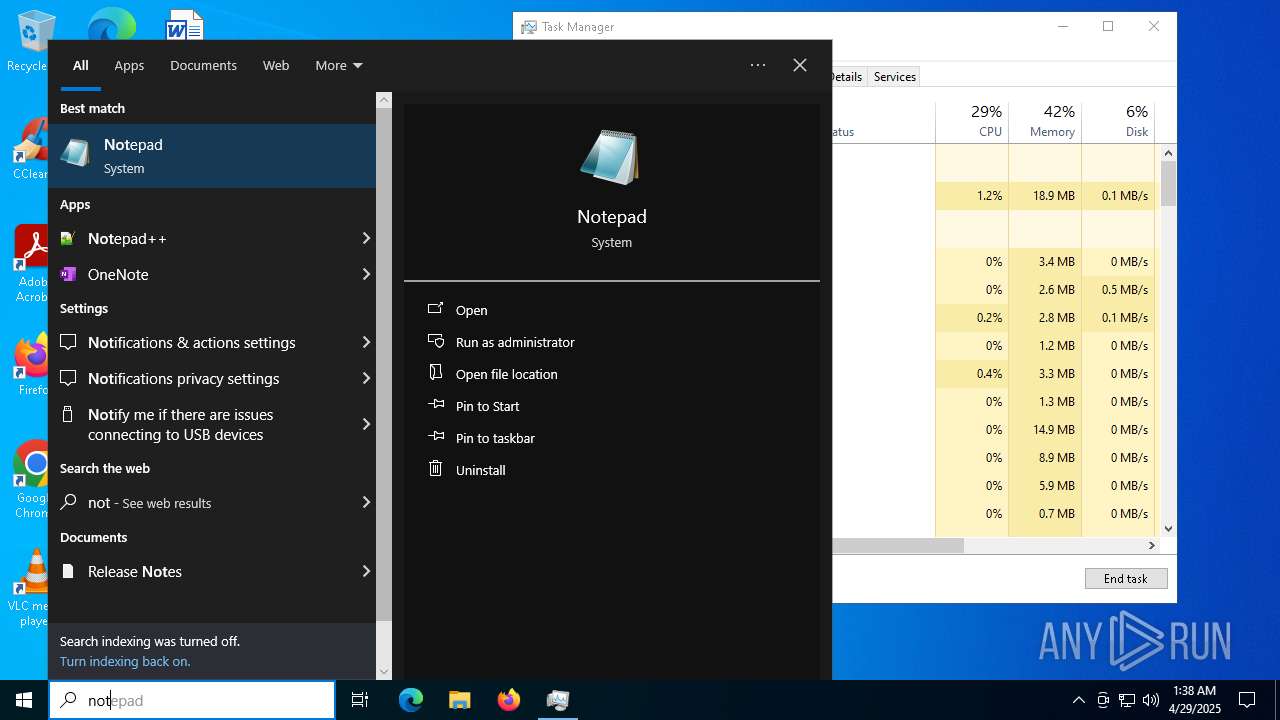Expand the OneNote result details
The width and height of the screenshot is (1280, 720).
pos(366,274)
